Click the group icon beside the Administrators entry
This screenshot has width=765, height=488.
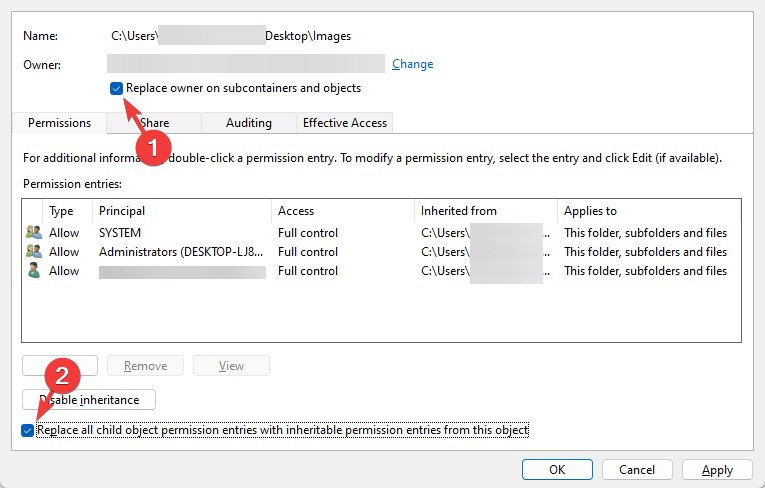tap(33, 252)
